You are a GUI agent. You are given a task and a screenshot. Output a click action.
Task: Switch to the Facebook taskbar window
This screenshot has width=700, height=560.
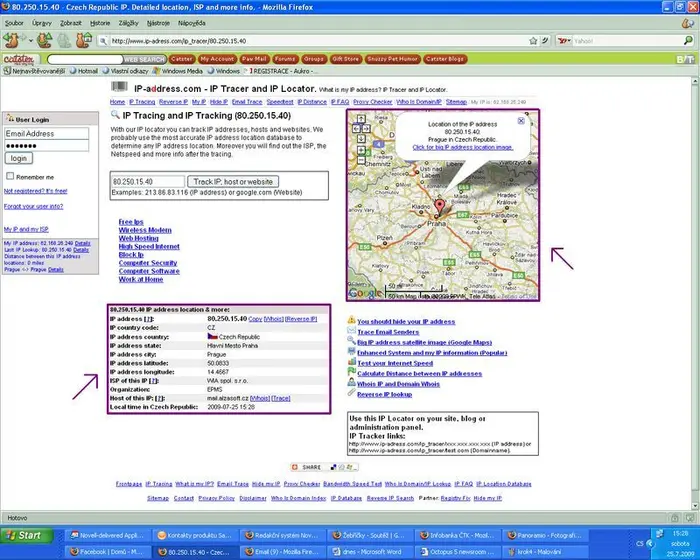[x=108, y=552]
